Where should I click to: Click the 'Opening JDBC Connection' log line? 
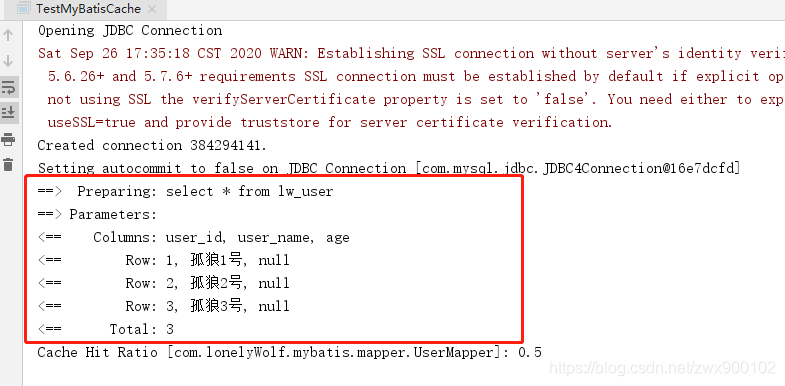pyautogui.click(x=130, y=31)
